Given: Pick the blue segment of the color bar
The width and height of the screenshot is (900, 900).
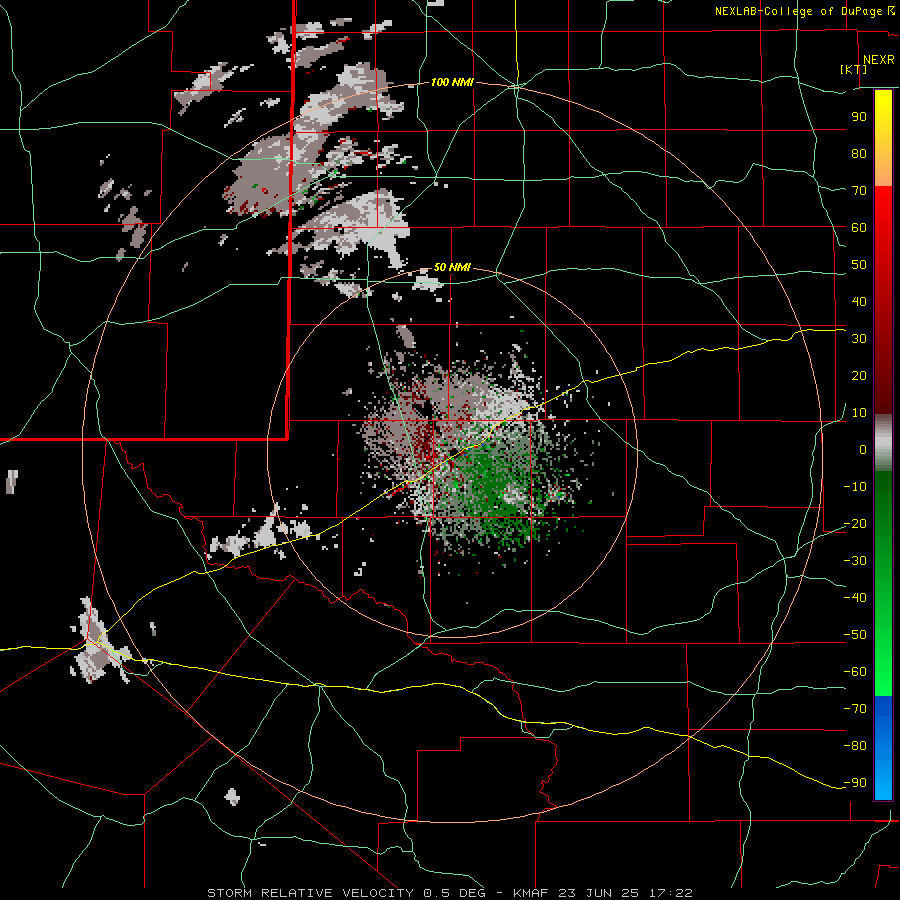Looking at the screenshot, I should click(883, 748).
